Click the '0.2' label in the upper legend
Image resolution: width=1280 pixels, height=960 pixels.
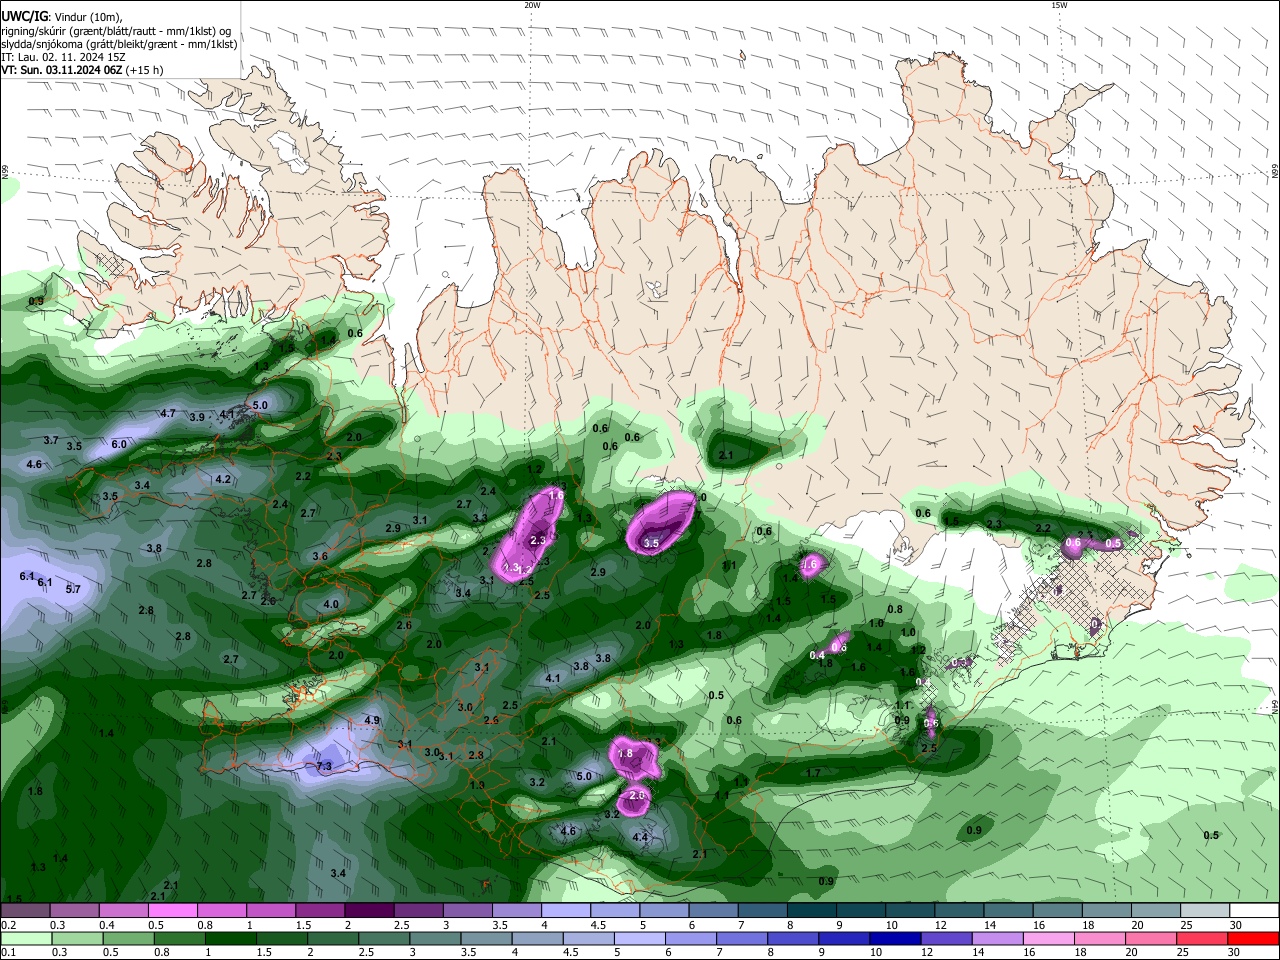coord(8,925)
